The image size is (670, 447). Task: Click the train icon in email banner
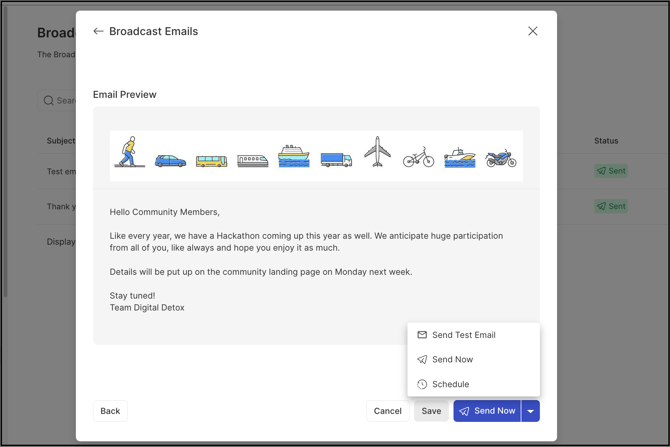(253, 160)
